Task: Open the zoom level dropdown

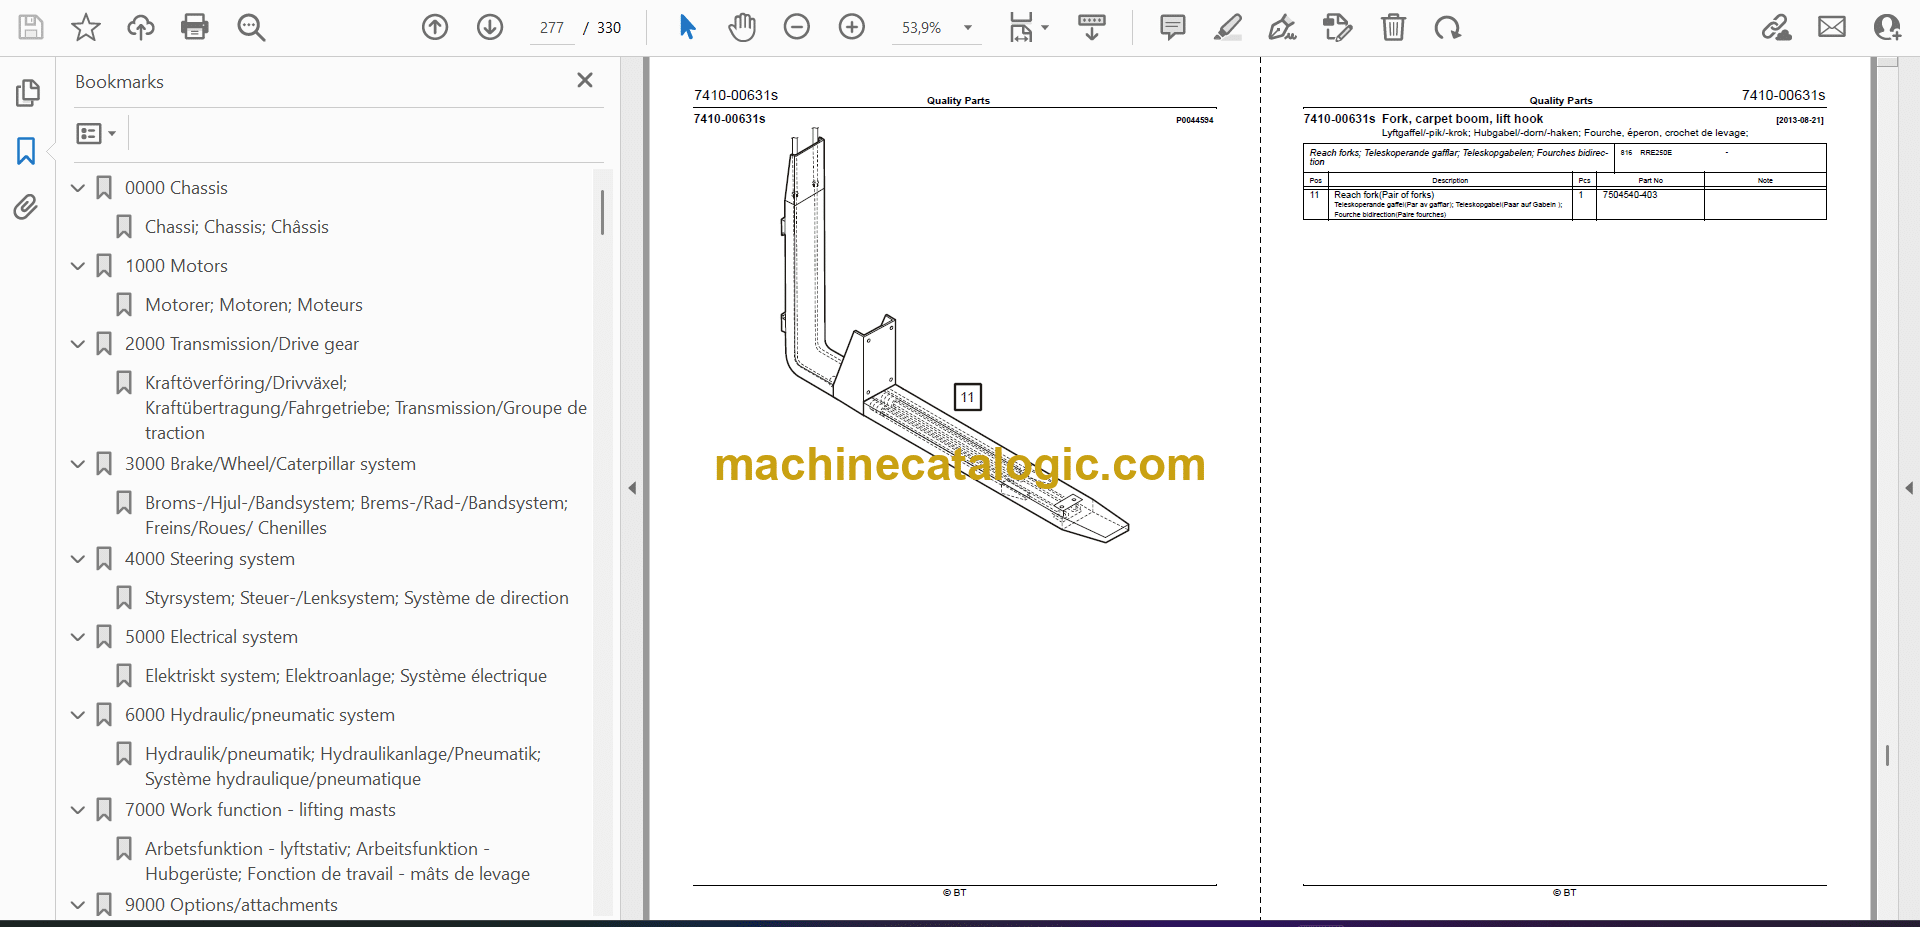Action: click(x=967, y=28)
